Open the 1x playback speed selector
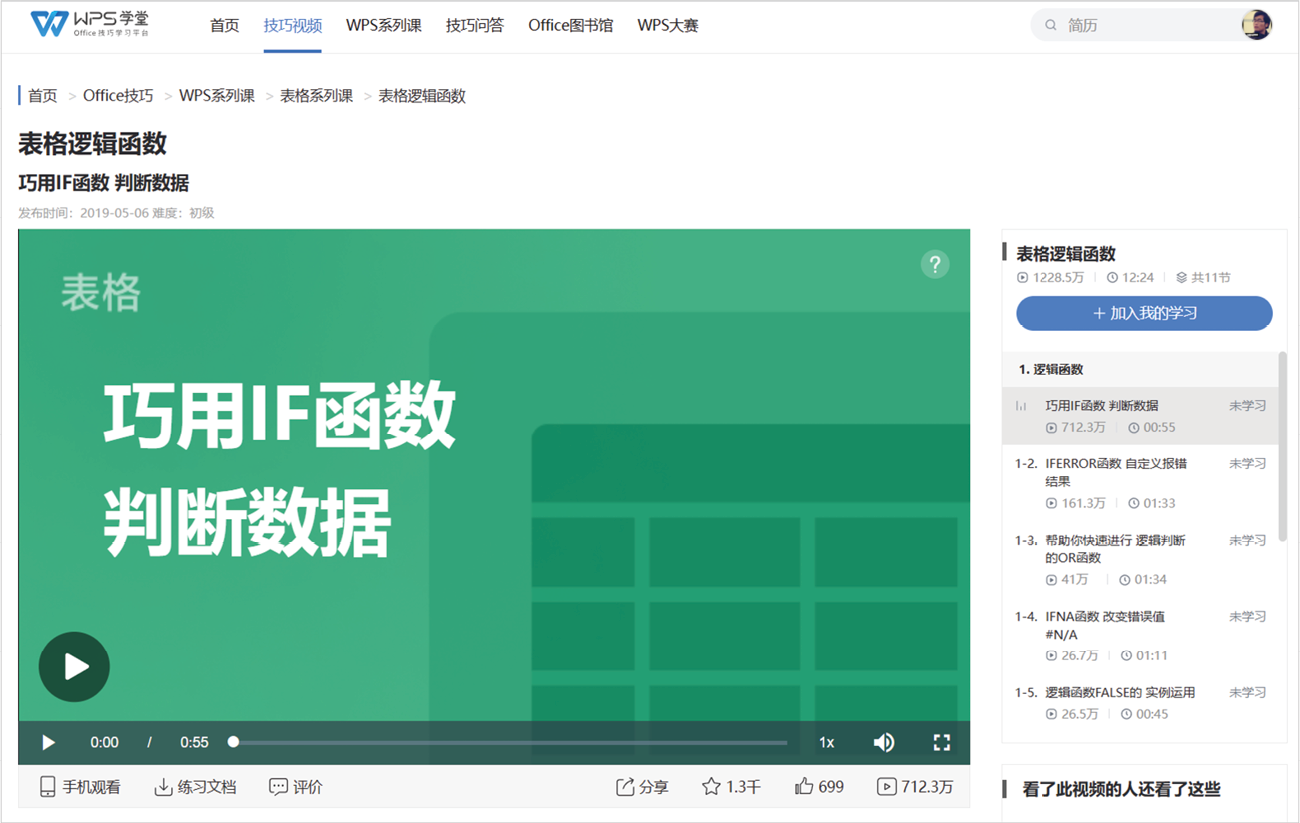Screen dimensions: 1300x823 826,742
